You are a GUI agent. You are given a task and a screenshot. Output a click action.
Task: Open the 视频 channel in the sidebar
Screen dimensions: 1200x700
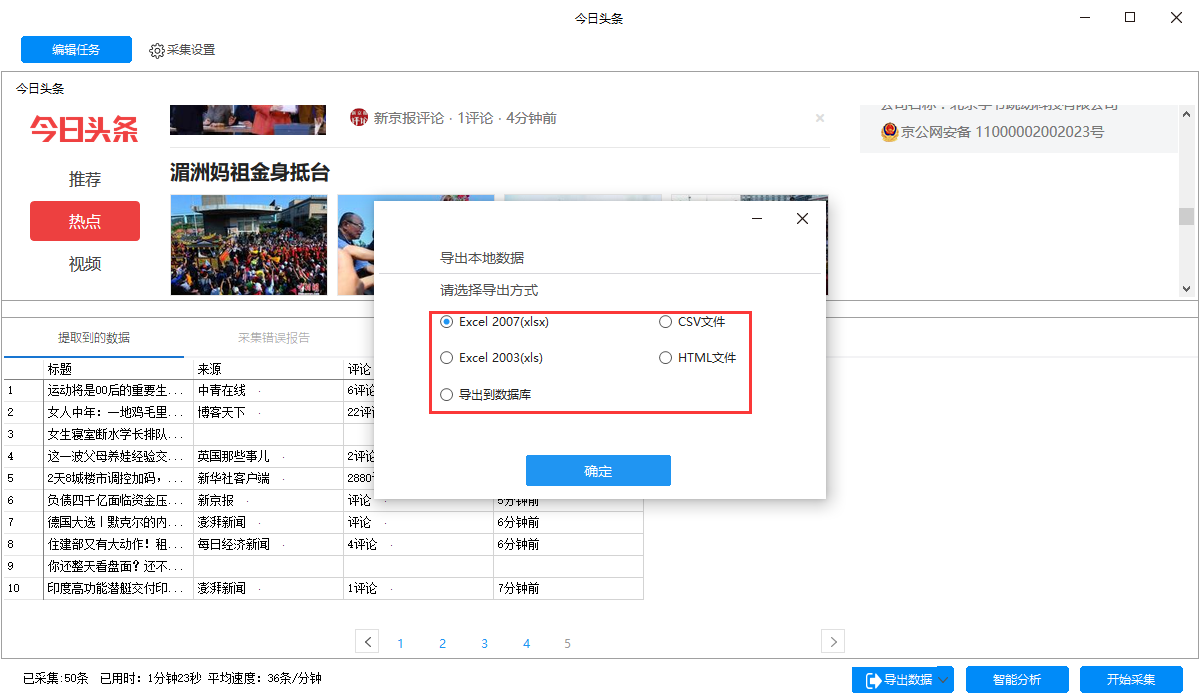[x=85, y=264]
